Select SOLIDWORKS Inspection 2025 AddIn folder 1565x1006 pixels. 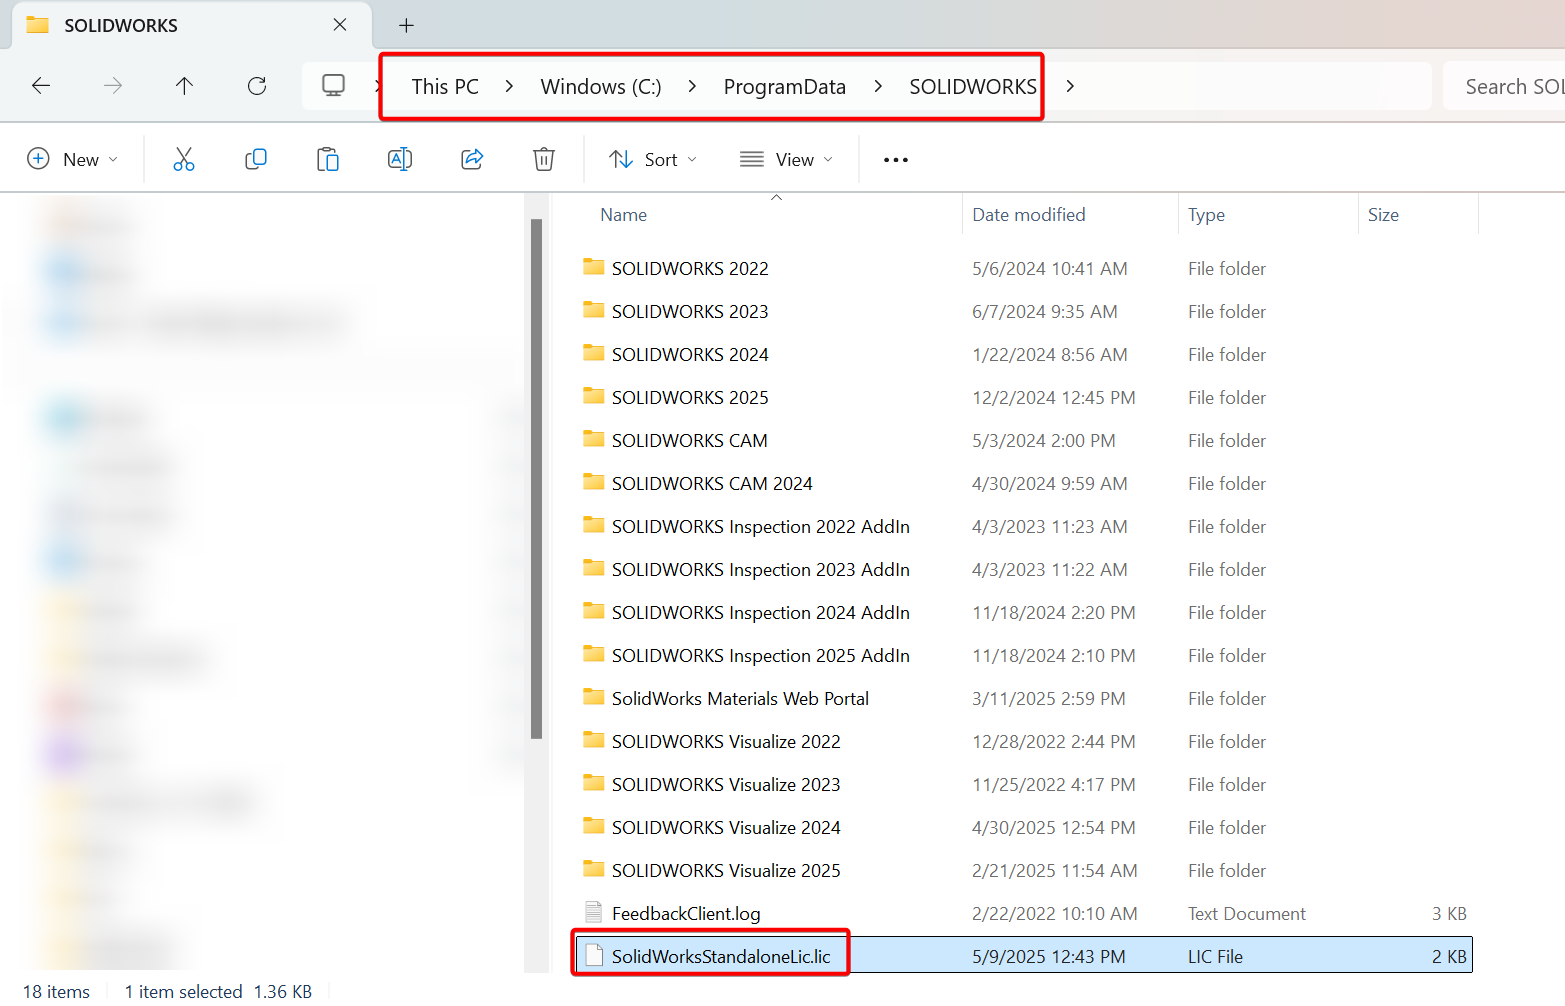(761, 656)
